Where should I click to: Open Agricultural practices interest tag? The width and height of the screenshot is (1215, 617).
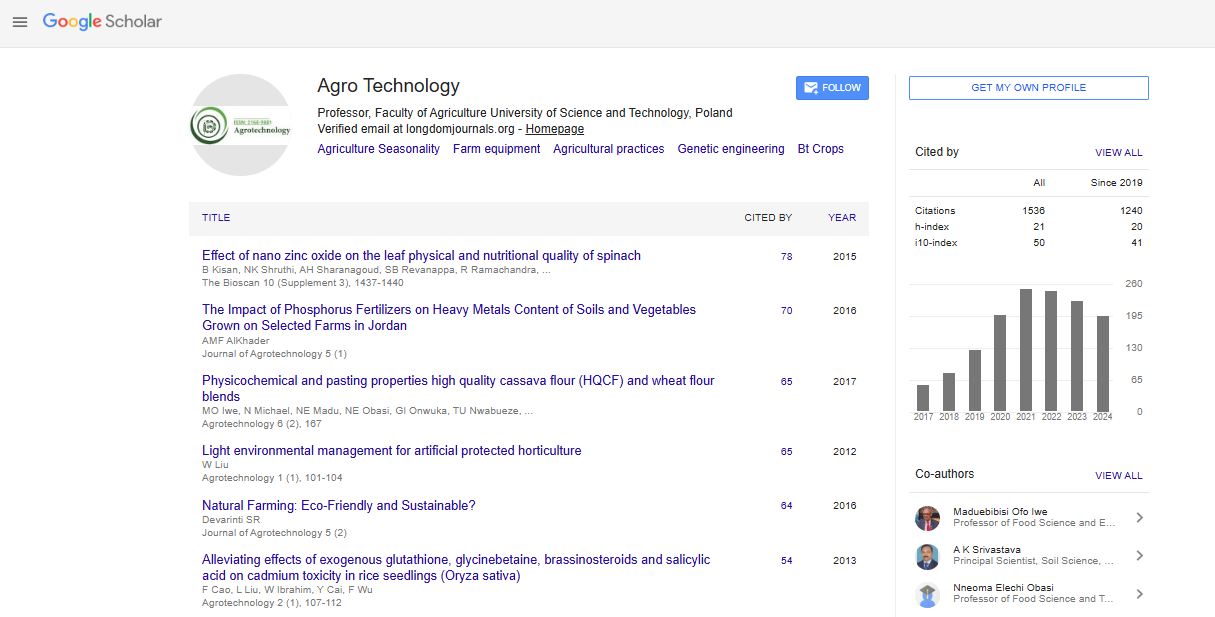tap(609, 149)
